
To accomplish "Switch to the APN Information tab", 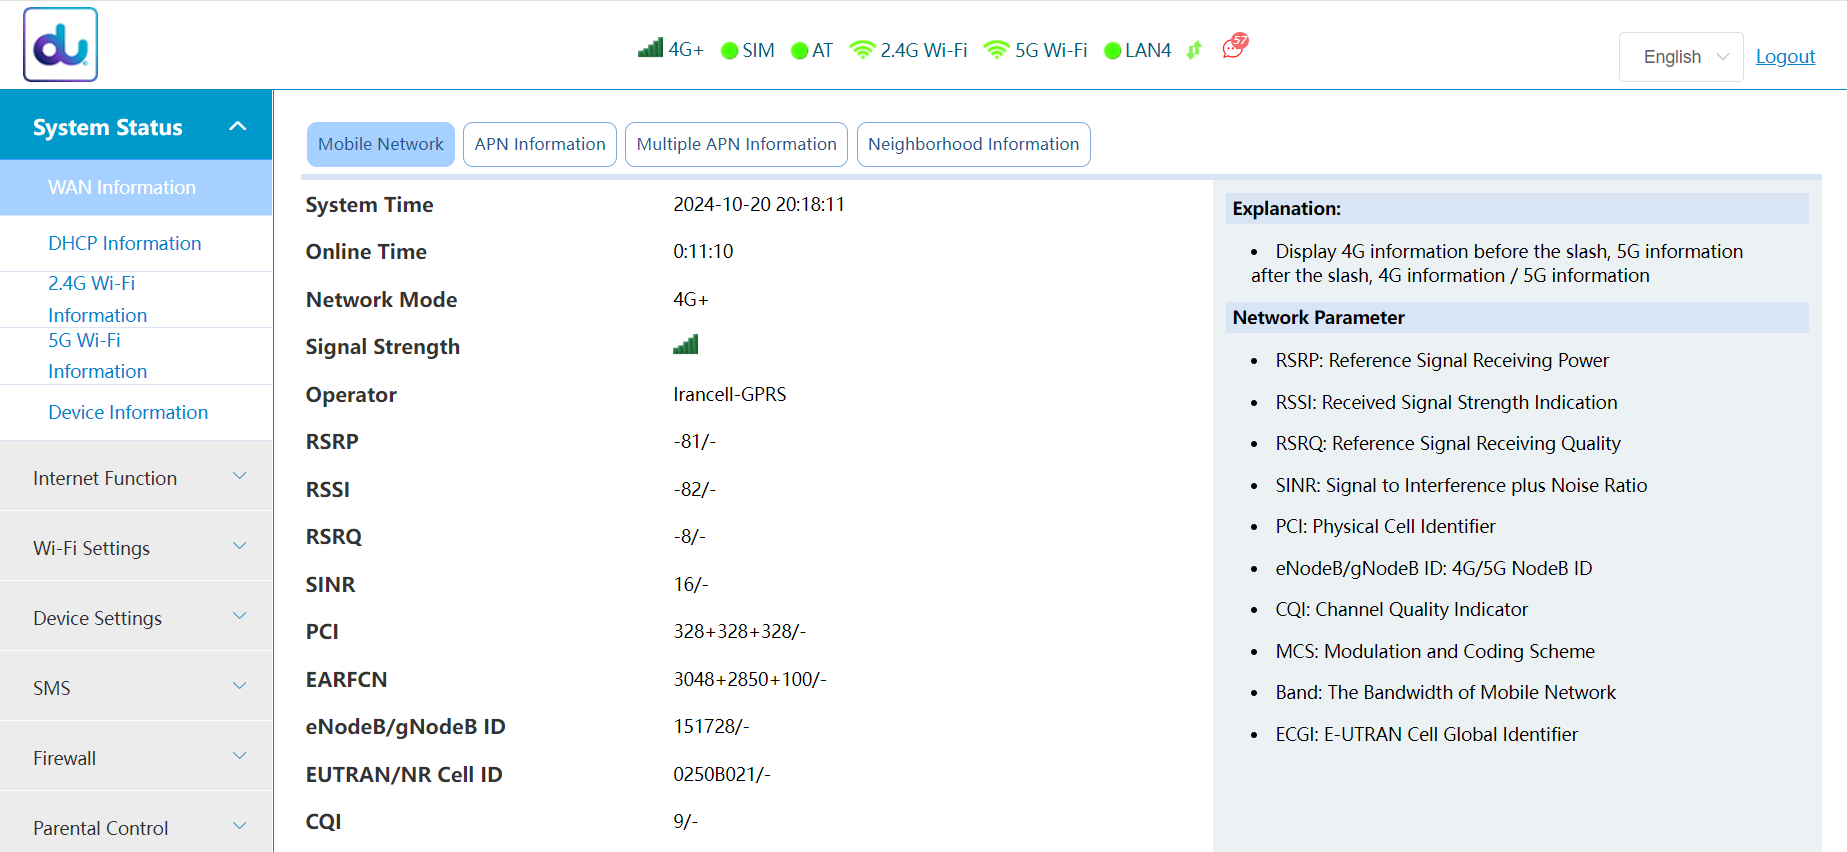I will click(539, 144).
